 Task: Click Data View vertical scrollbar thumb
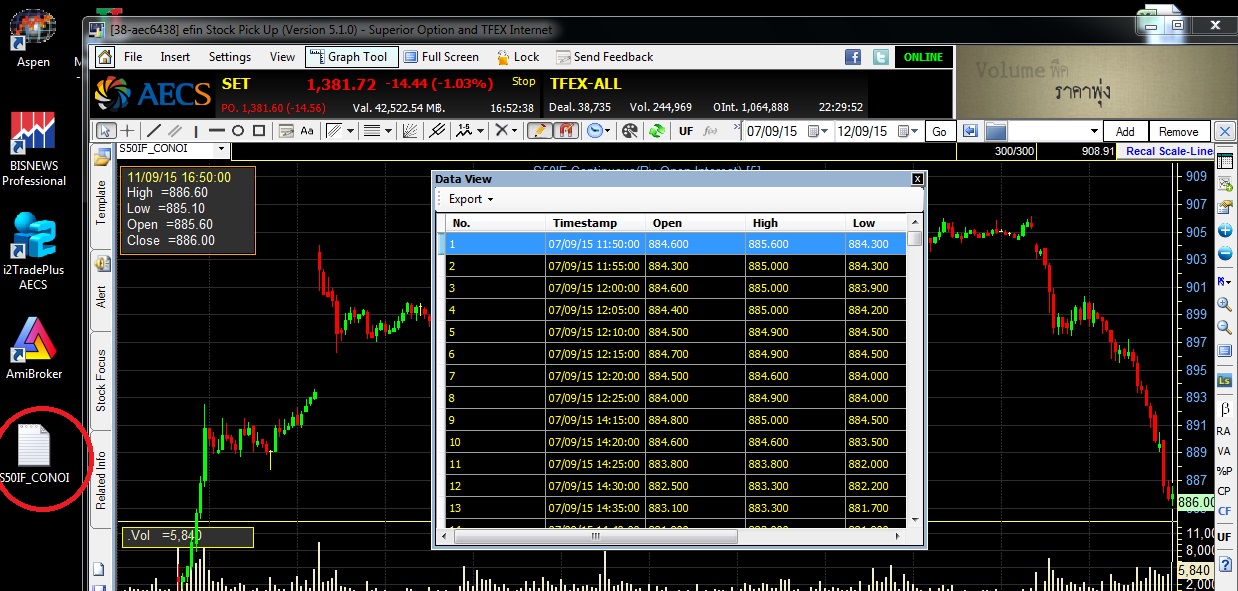point(914,238)
